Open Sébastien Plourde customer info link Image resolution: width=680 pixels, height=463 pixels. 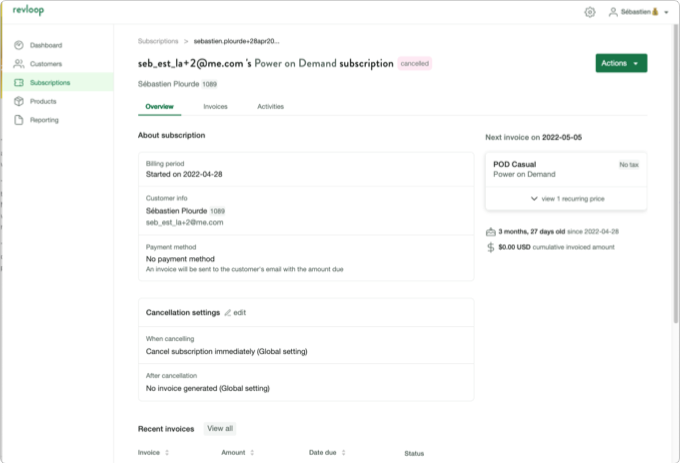176,211
